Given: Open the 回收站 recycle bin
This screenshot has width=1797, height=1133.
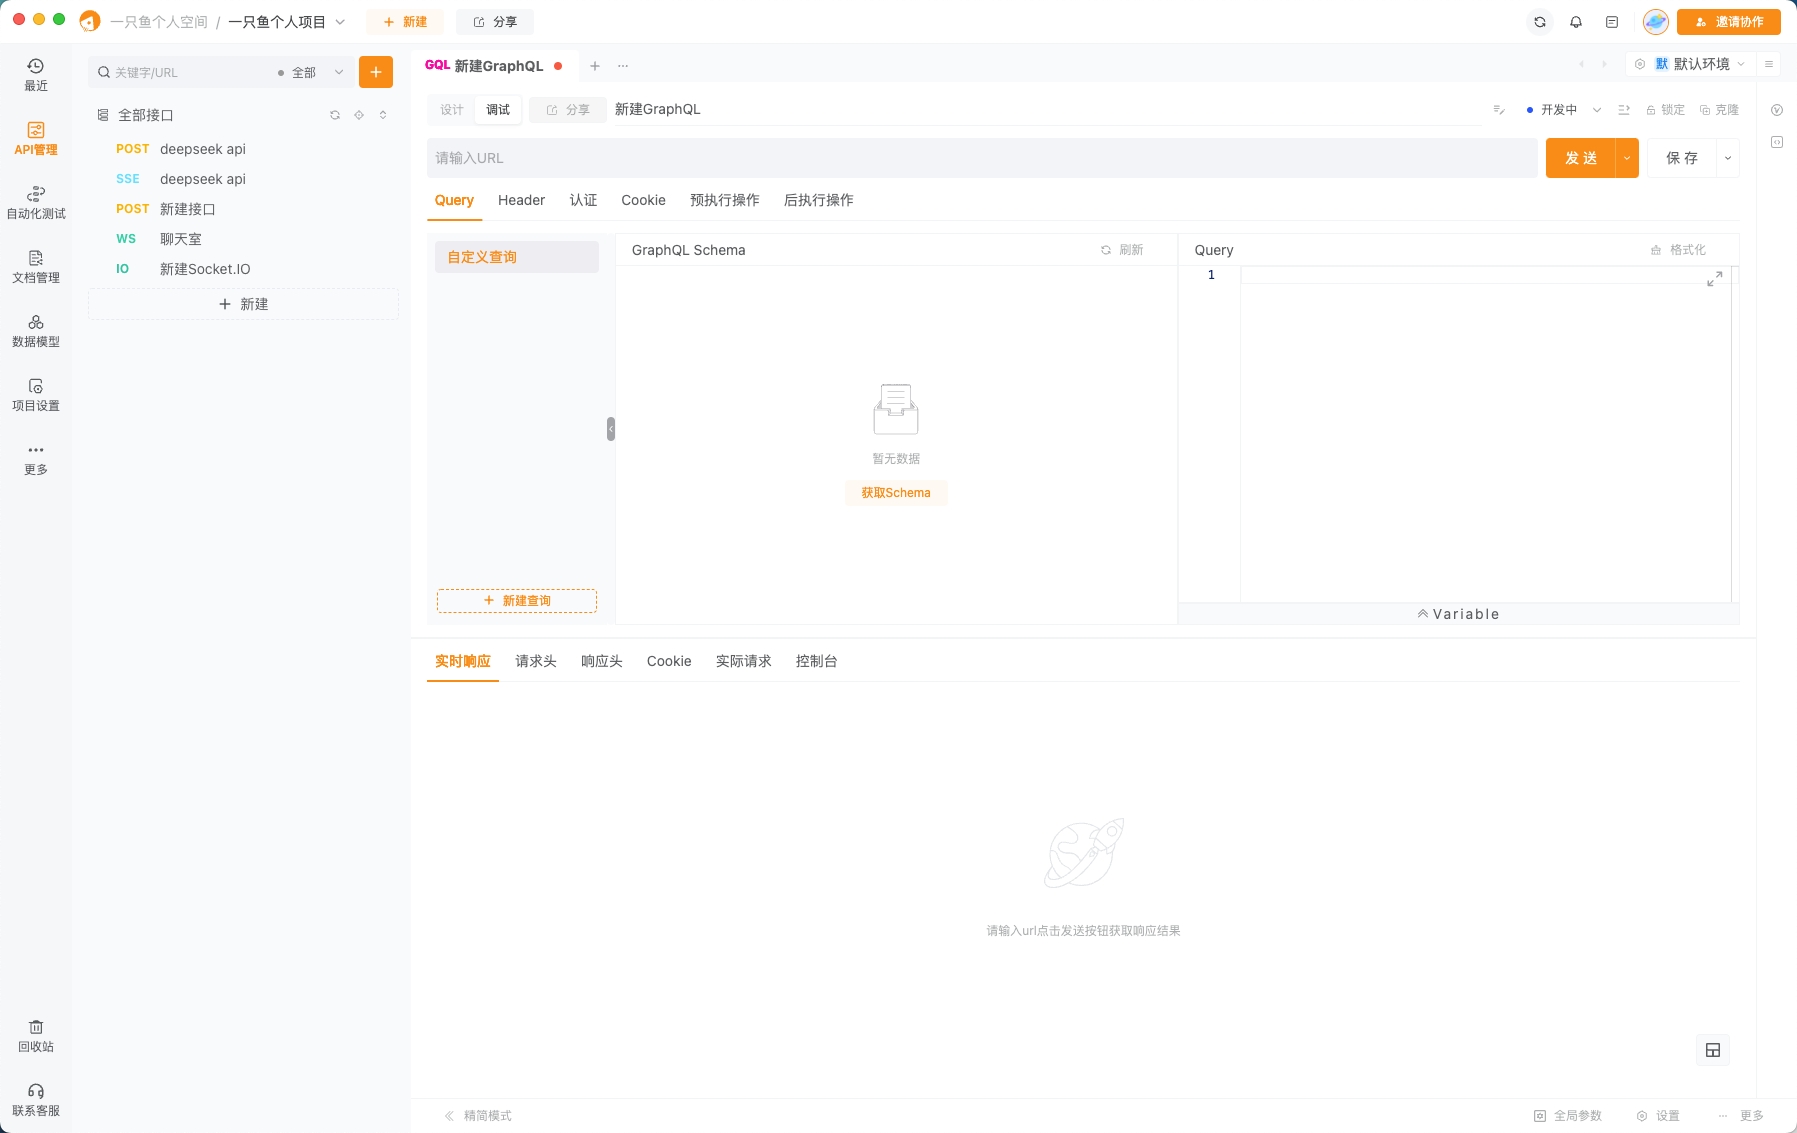Looking at the screenshot, I should (x=36, y=1036).
